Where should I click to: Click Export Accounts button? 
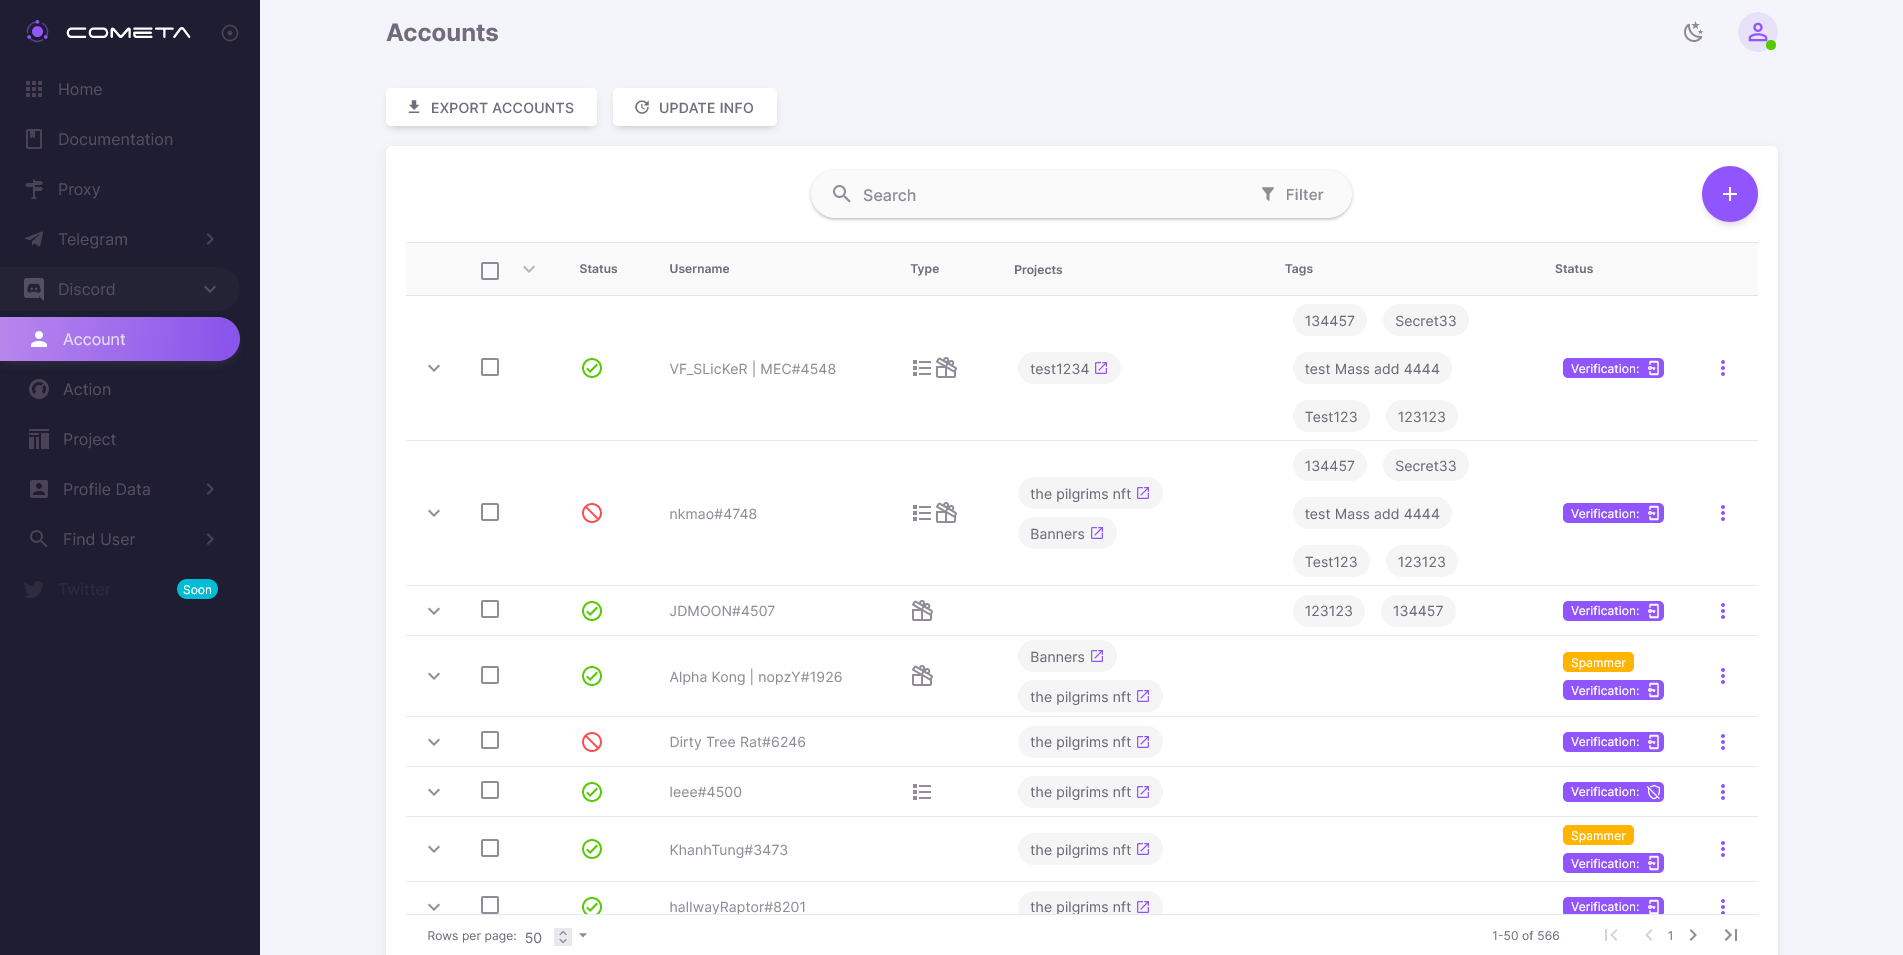(x=491, y=107)
